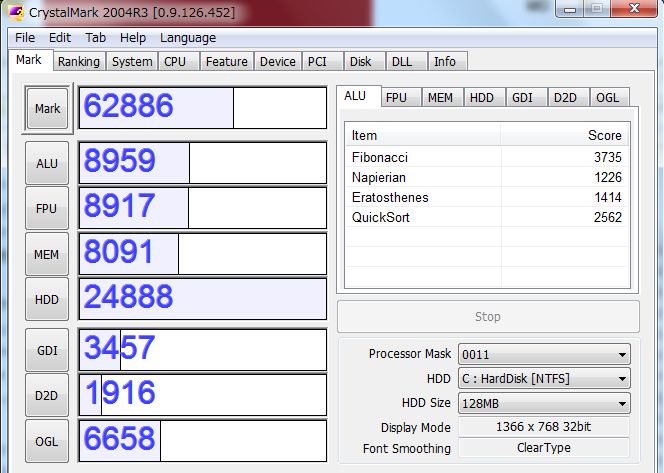This screenshot has height=473, width=664.
Task: Select the QuickSort result row
Action: point(487,217)
